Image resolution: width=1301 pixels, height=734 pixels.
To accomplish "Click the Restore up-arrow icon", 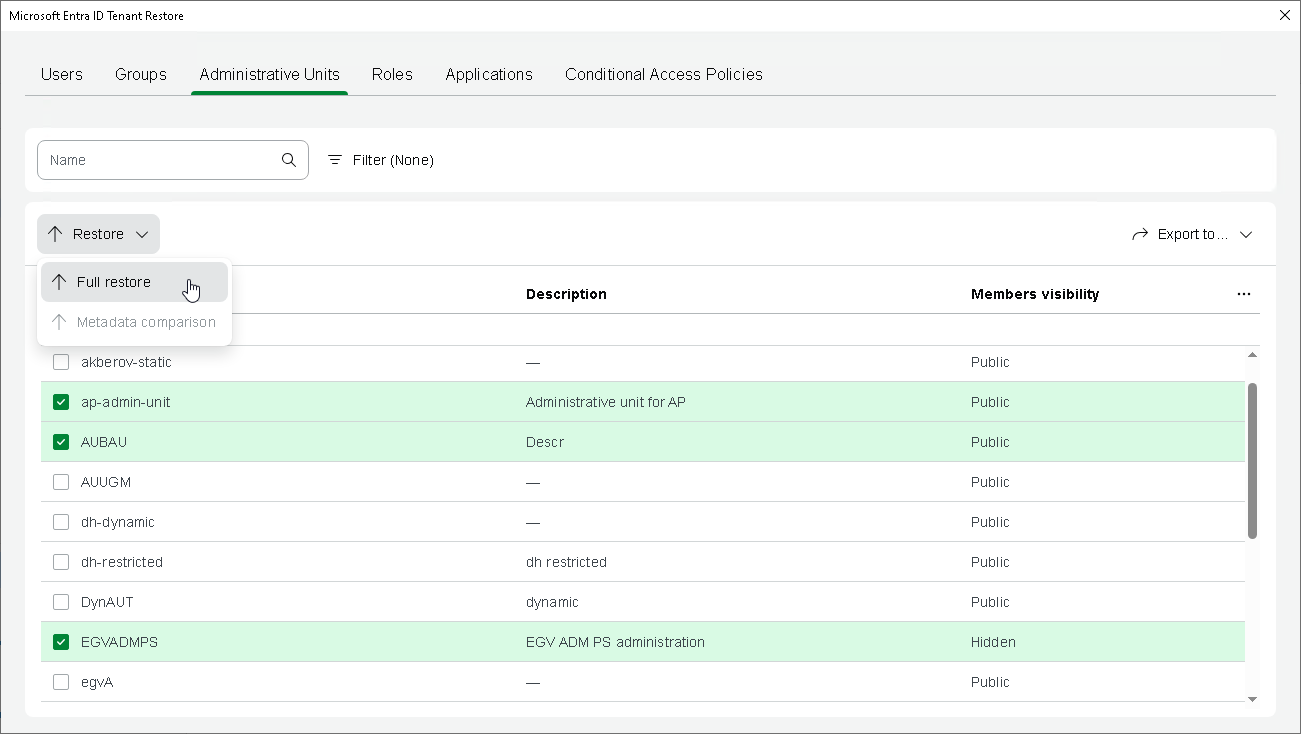I will pos(55,234).
